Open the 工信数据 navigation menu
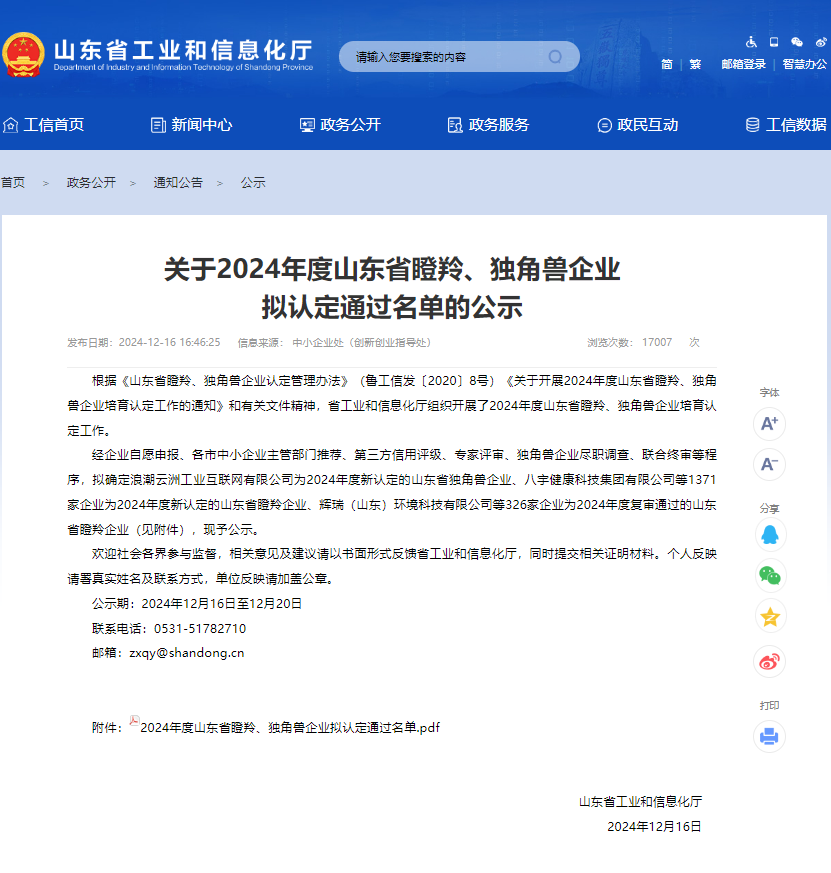The width and height of the screenshot is (831, 873). (786, 125)
